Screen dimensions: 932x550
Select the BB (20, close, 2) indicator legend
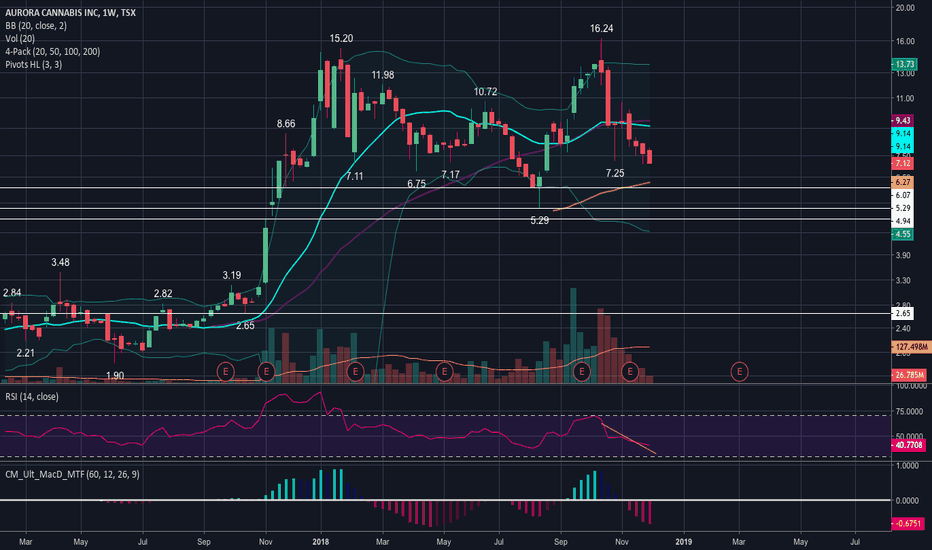[36, 26]
